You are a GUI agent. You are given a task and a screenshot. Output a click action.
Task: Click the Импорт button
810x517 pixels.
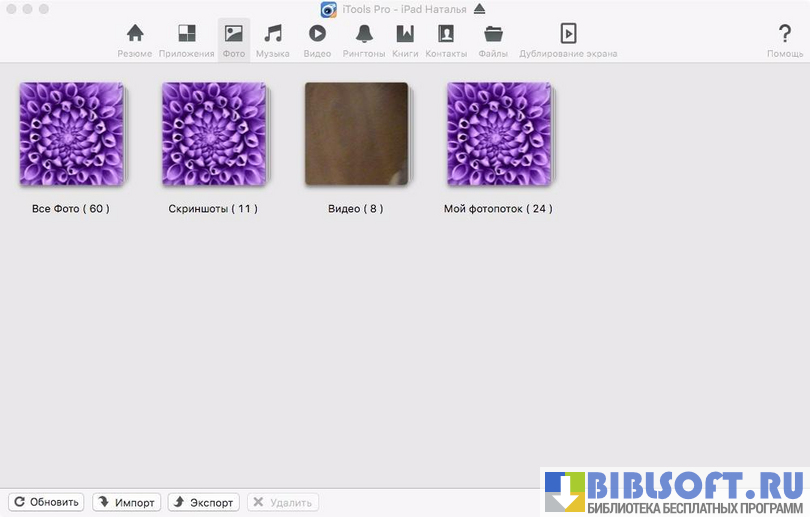(x=126, y=502)
